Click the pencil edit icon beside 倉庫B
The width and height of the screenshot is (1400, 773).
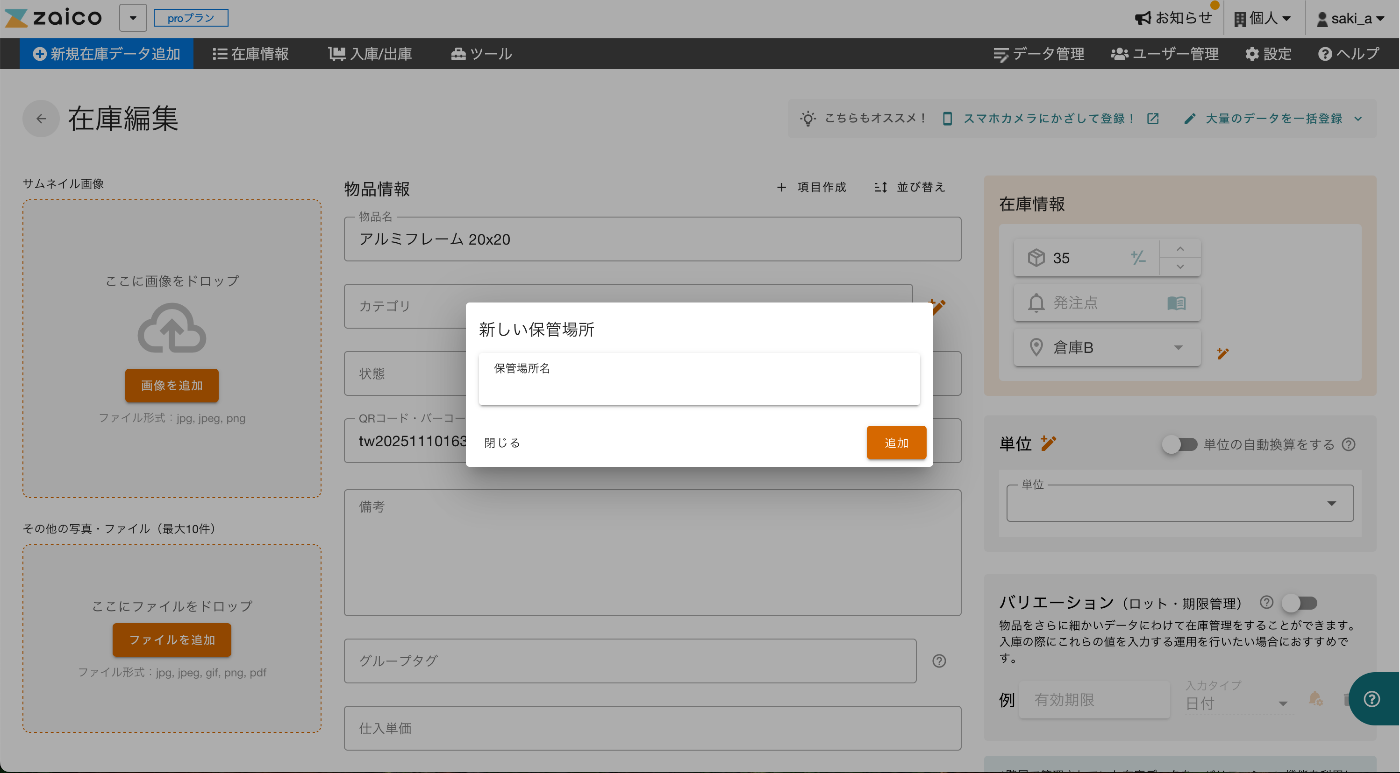click(x=1223, y=352)
